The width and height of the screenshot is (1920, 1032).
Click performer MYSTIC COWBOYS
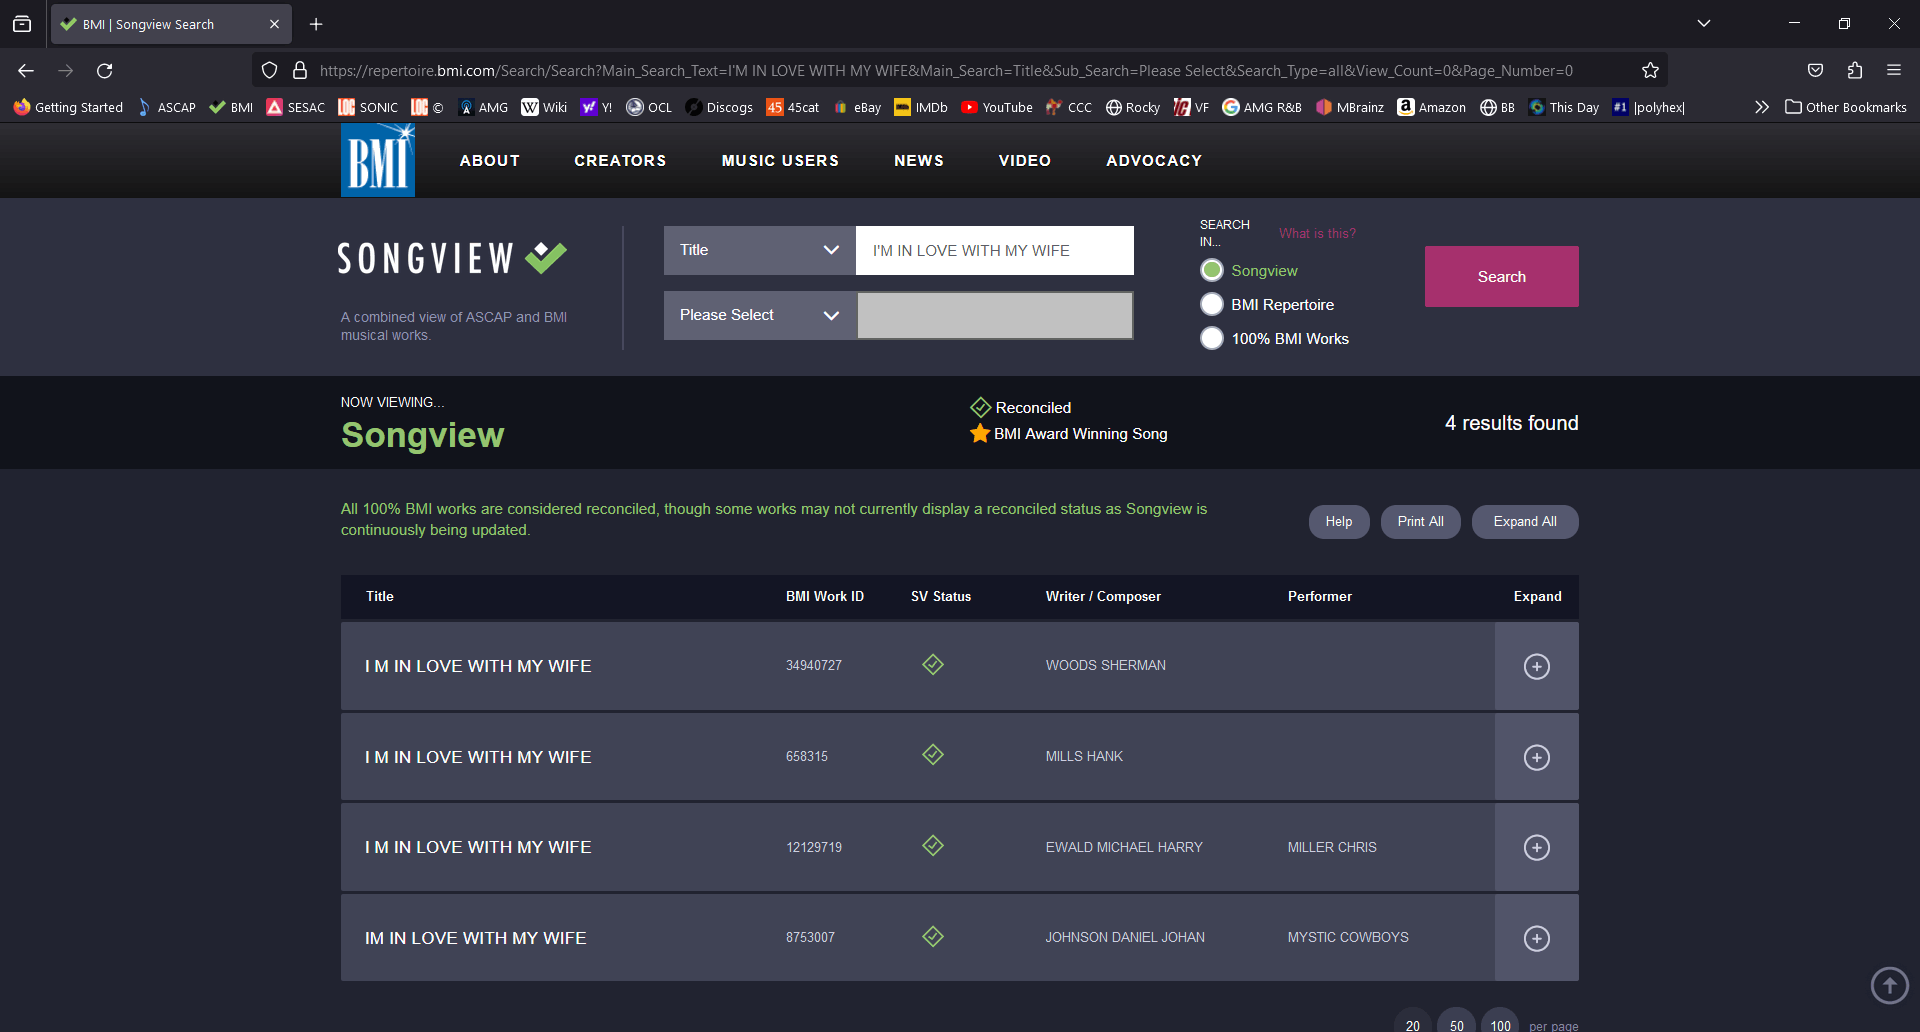[1348, 938]
